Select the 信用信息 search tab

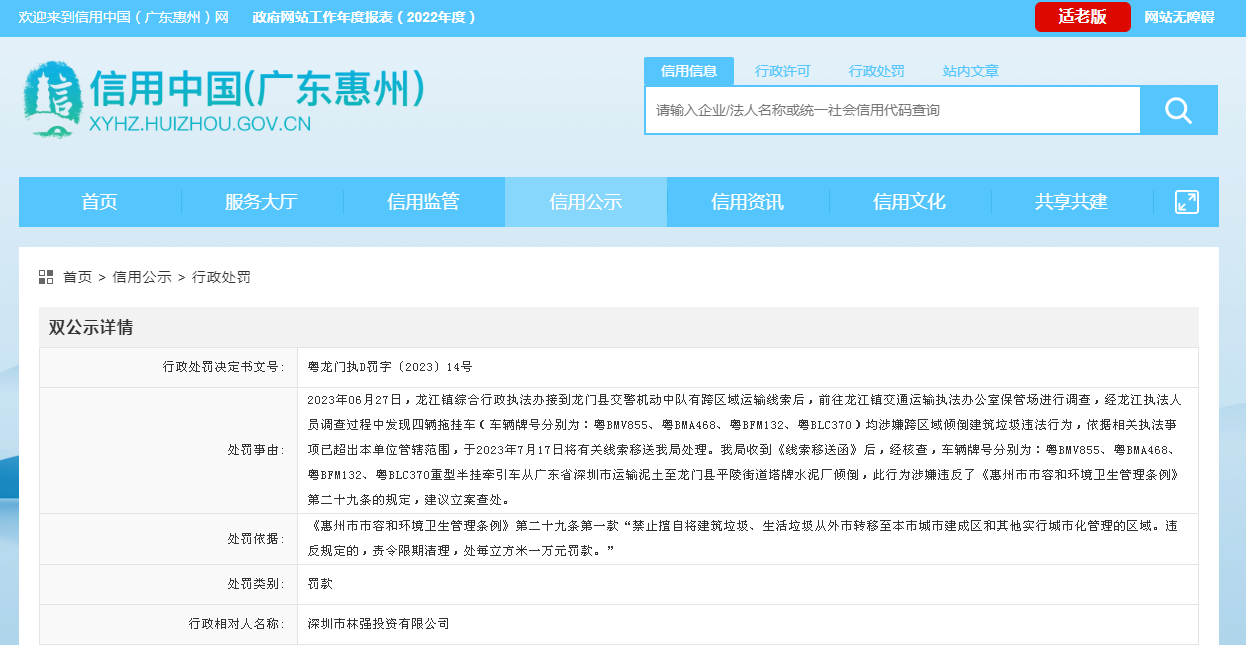click(x=689, y=71)
